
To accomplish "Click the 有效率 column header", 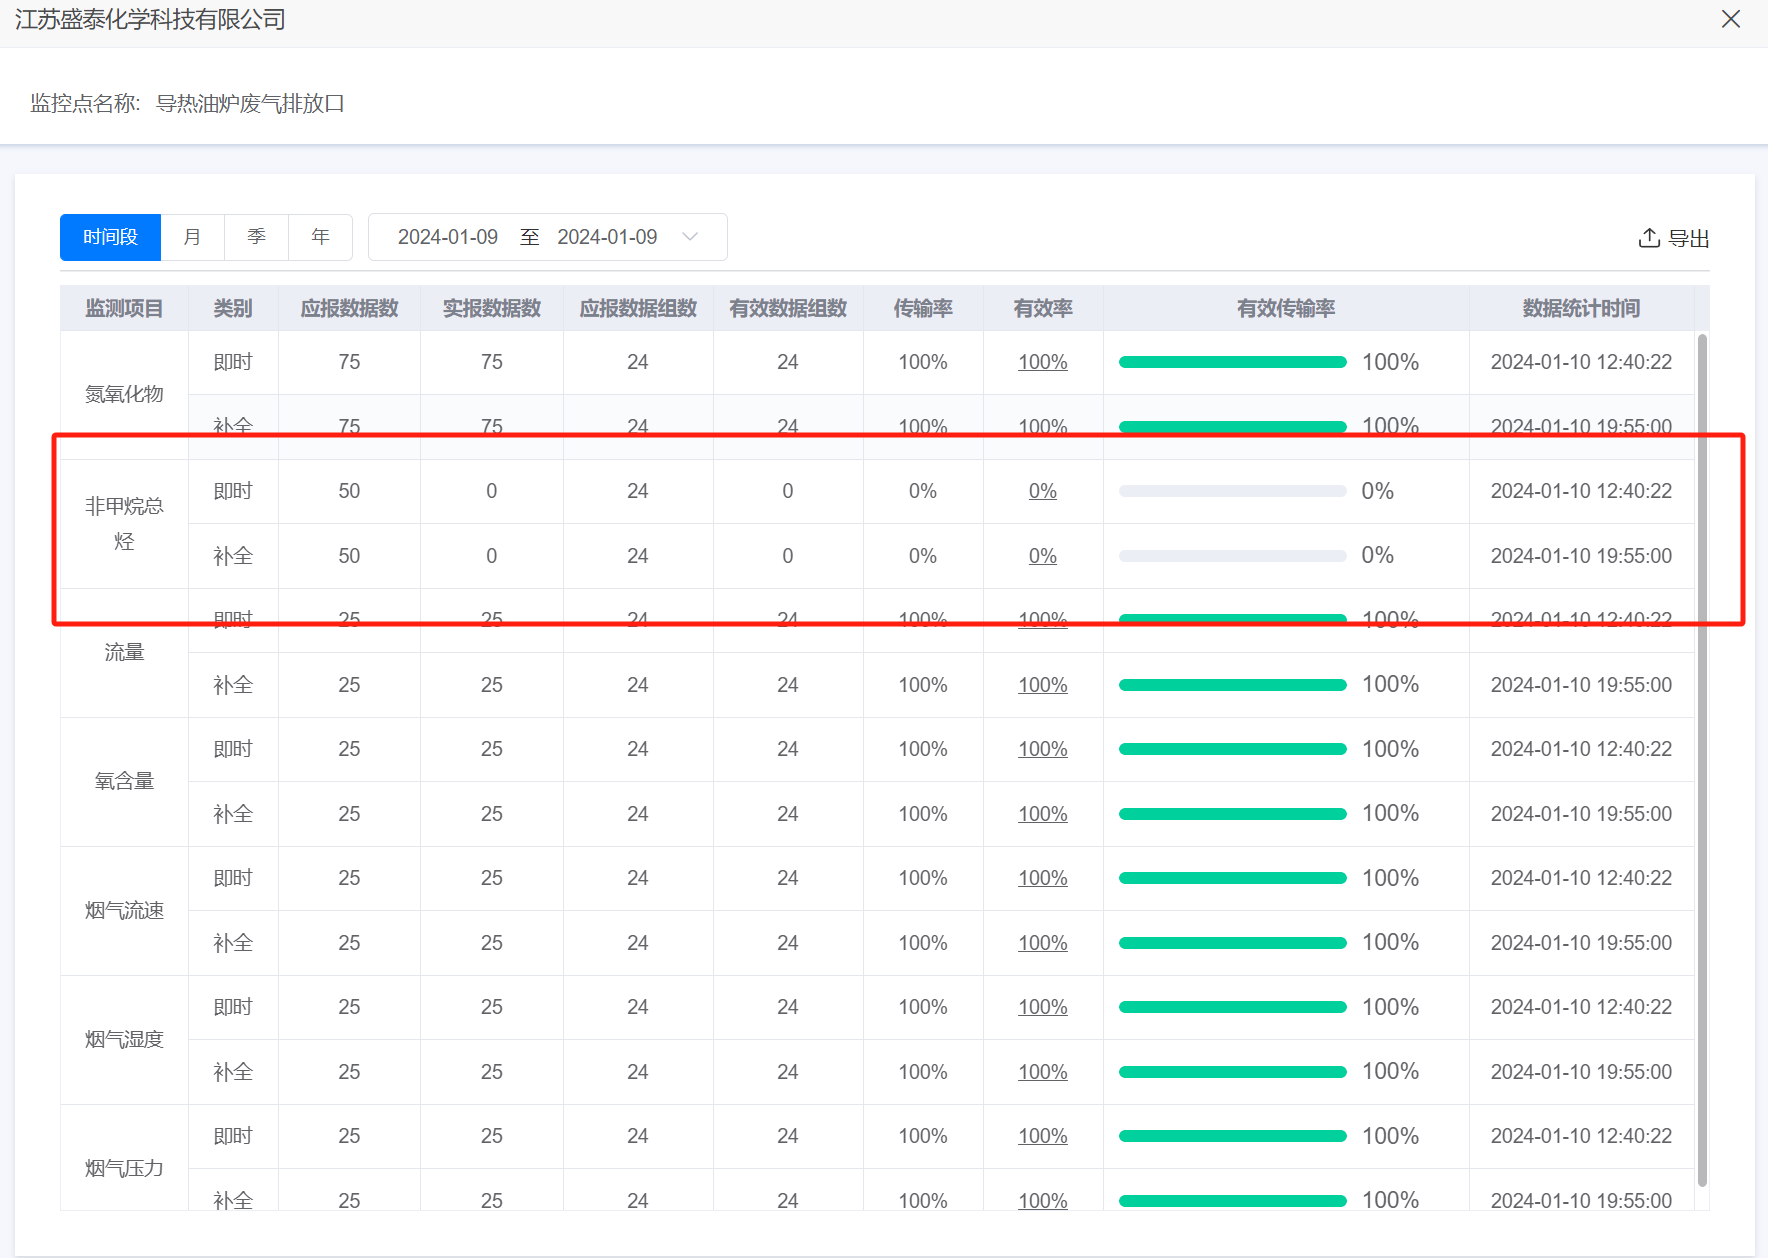I will click(x=1043, y=308).
